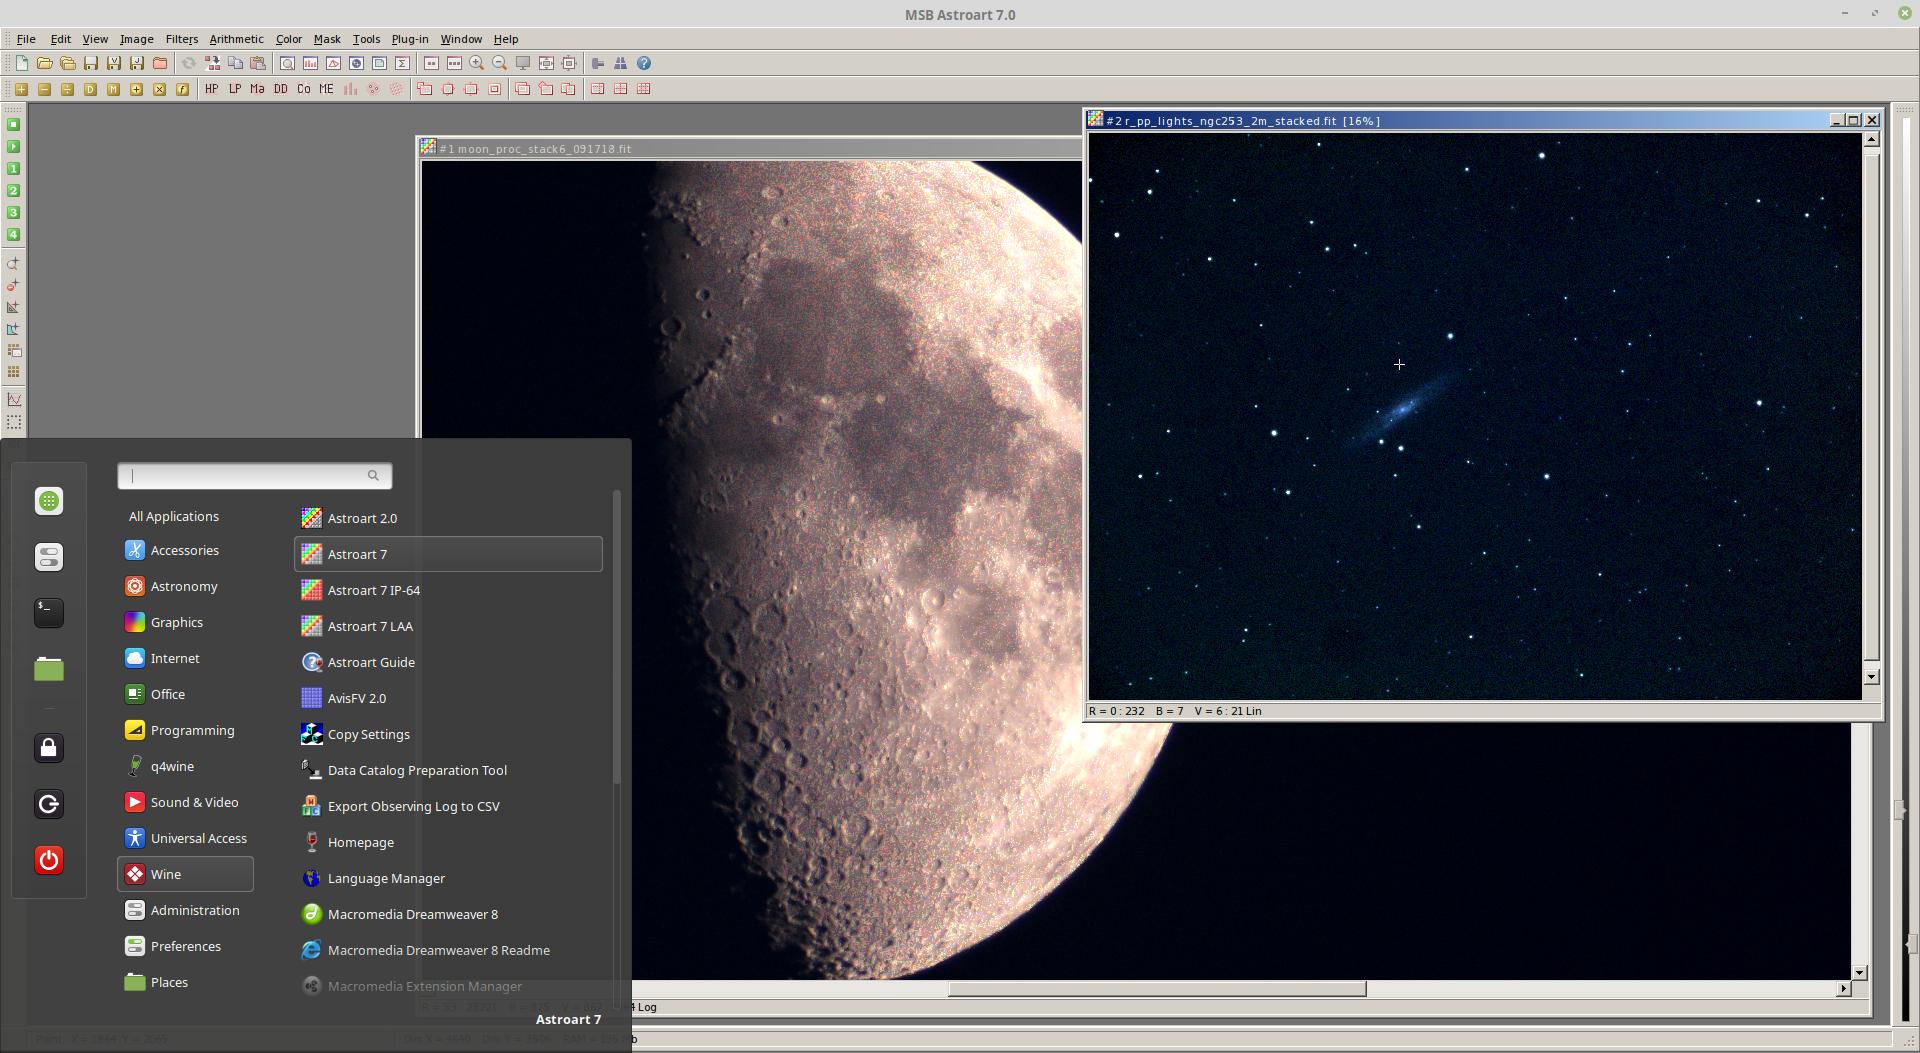Open the Mask menu

[327, 39]
